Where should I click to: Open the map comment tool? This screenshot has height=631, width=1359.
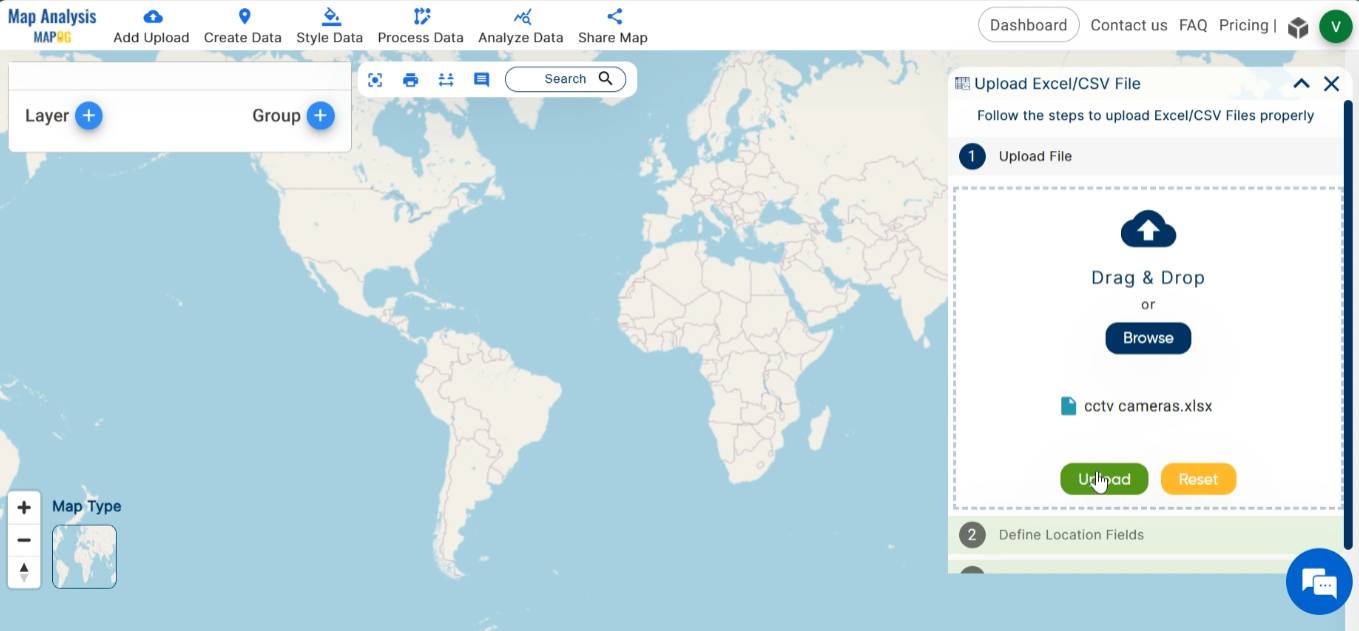[x=480, y=79]
